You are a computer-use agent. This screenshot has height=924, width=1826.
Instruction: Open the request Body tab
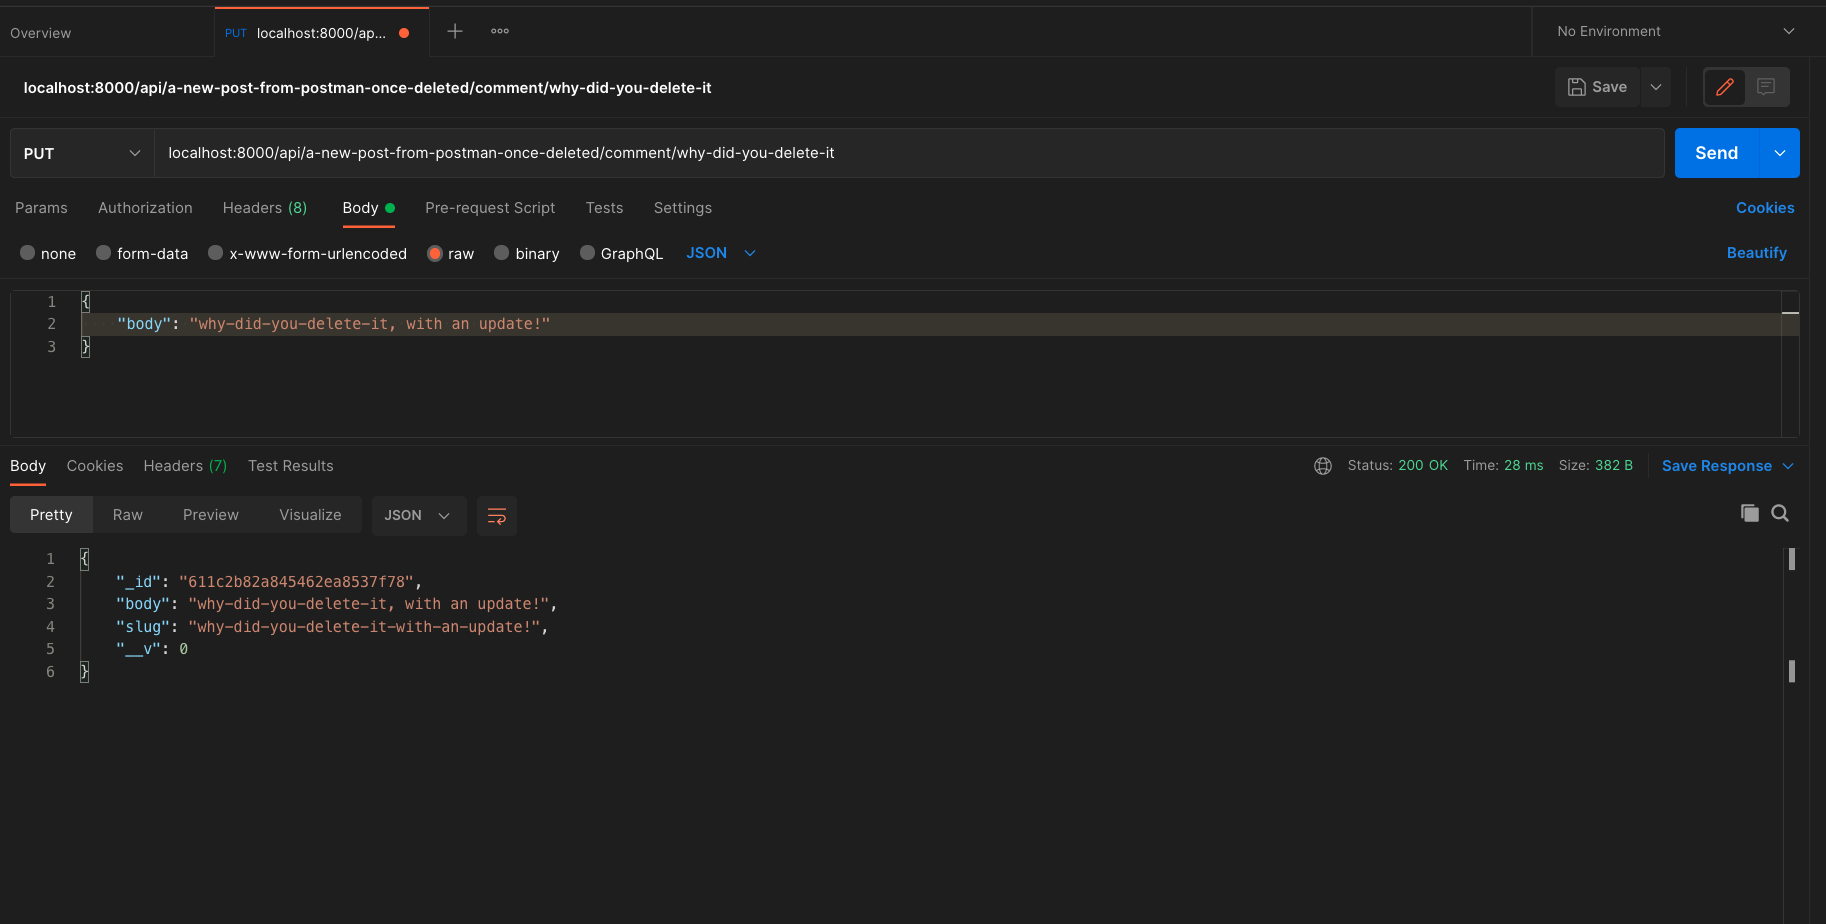[x=368, y=208]
